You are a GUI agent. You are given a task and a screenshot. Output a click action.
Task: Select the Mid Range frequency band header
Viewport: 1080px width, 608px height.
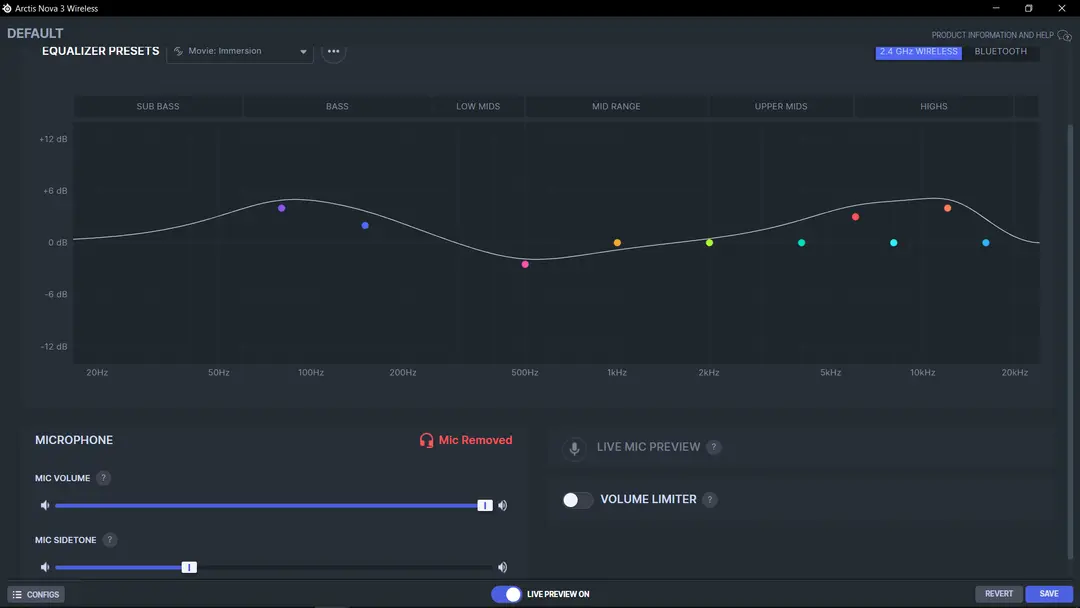616,106
